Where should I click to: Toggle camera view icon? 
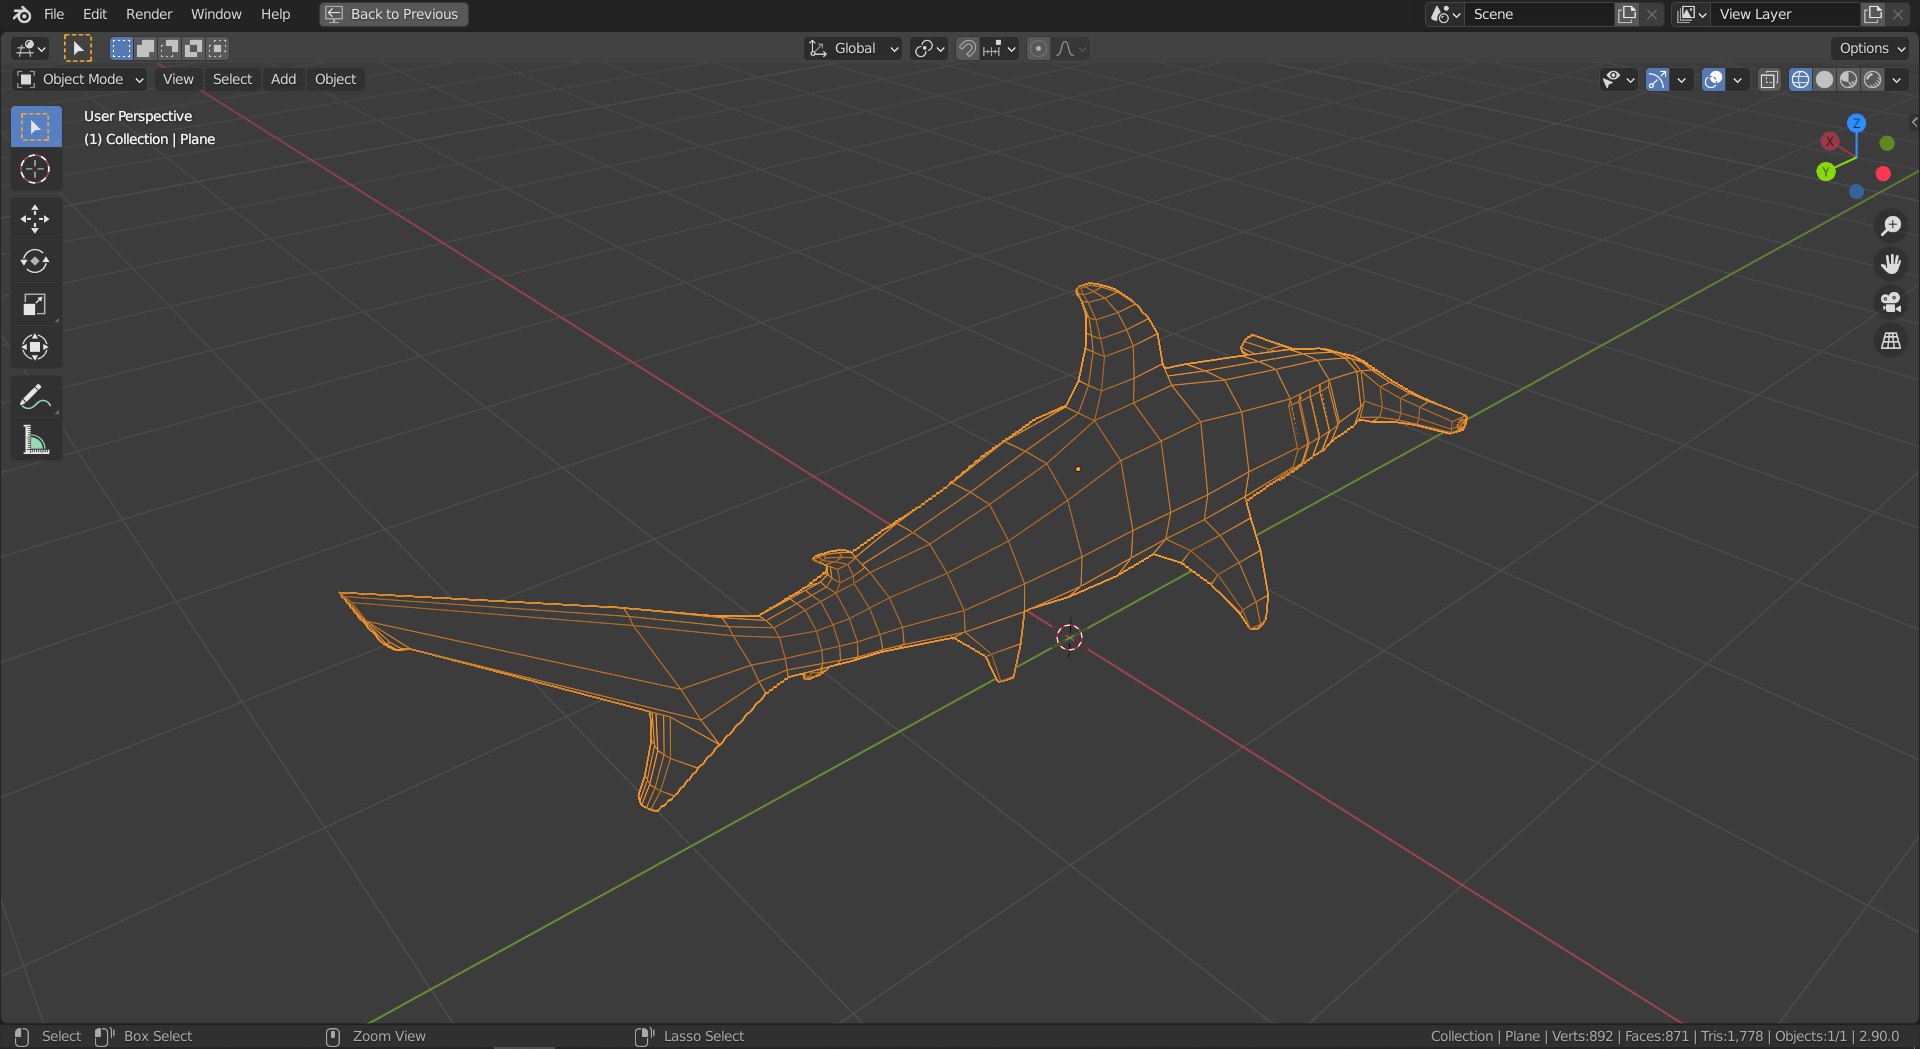1890,303
